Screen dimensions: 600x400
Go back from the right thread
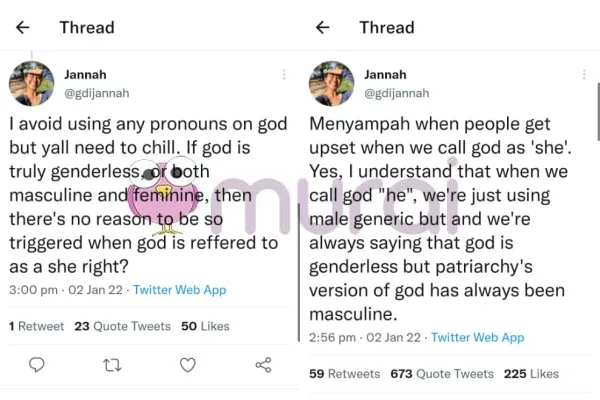323,27
